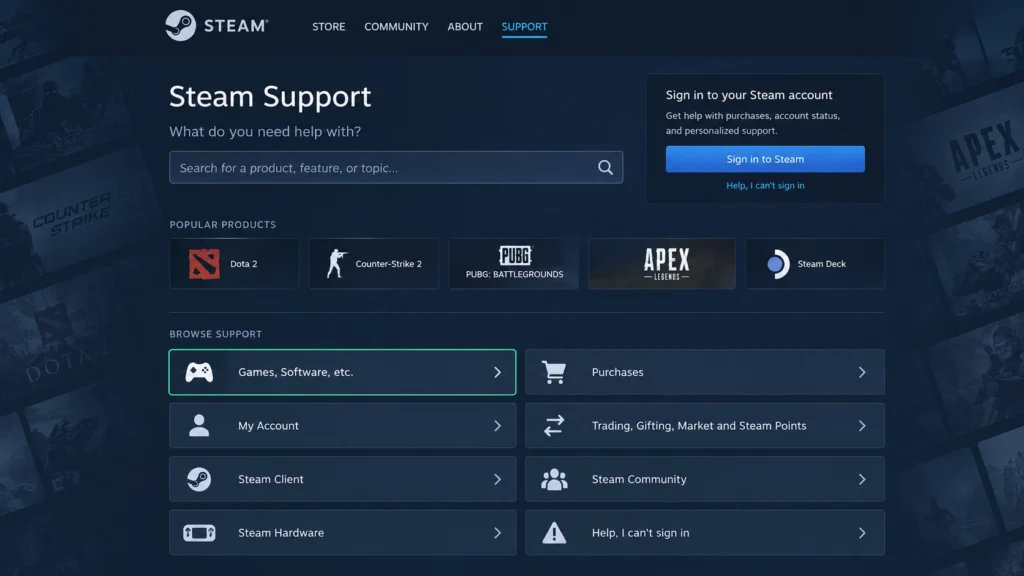Expand Games, Software, etc. chevron
Image resolution: width=1024 pixels, height=576 pixels.
498,372
